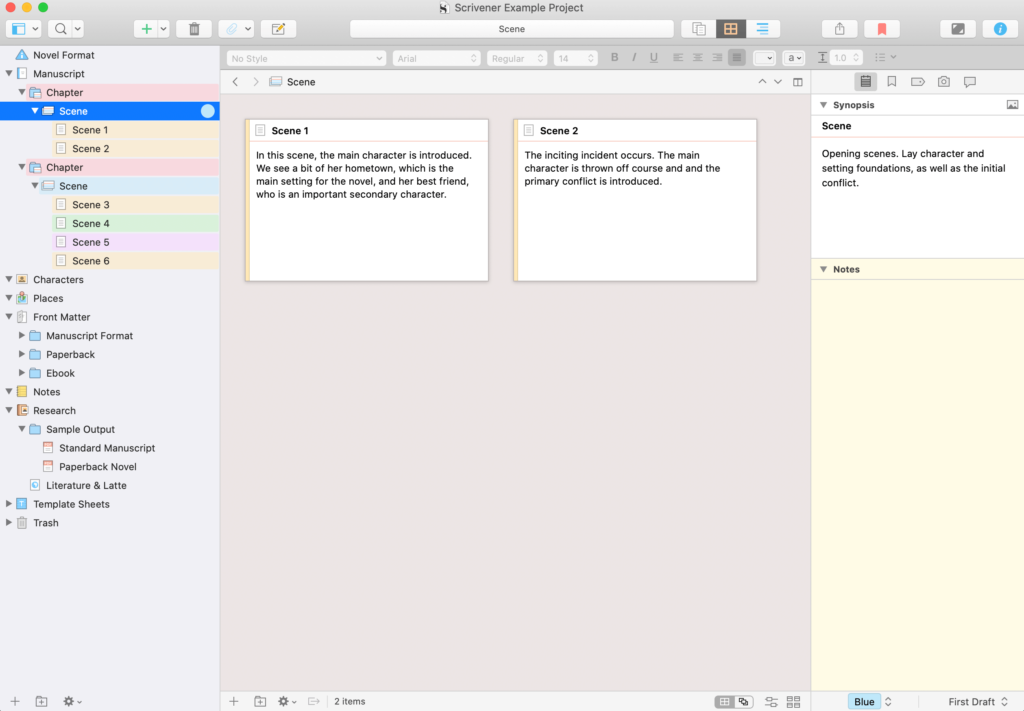Screen dimensions: 1024x711
Task: Toggle freeform corkboard mode
Action: (744, 702)
